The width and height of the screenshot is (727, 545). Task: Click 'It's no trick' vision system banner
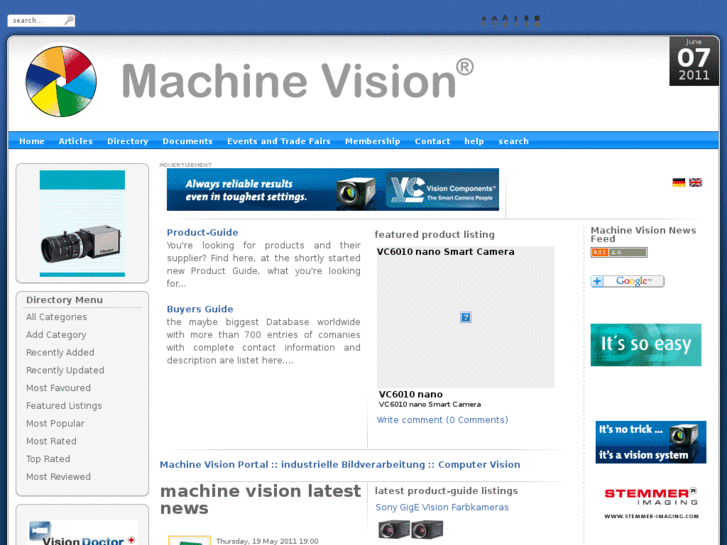click(x=650, y=442)
